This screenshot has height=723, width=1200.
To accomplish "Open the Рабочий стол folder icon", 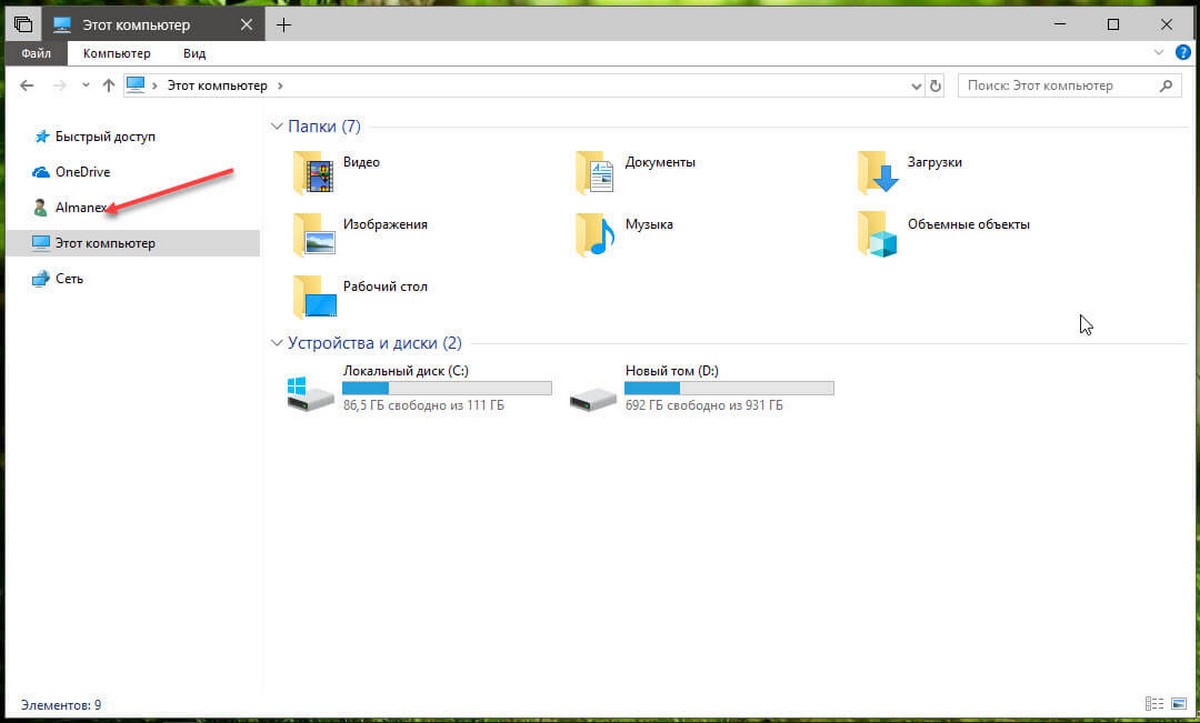I will (313, 296).
